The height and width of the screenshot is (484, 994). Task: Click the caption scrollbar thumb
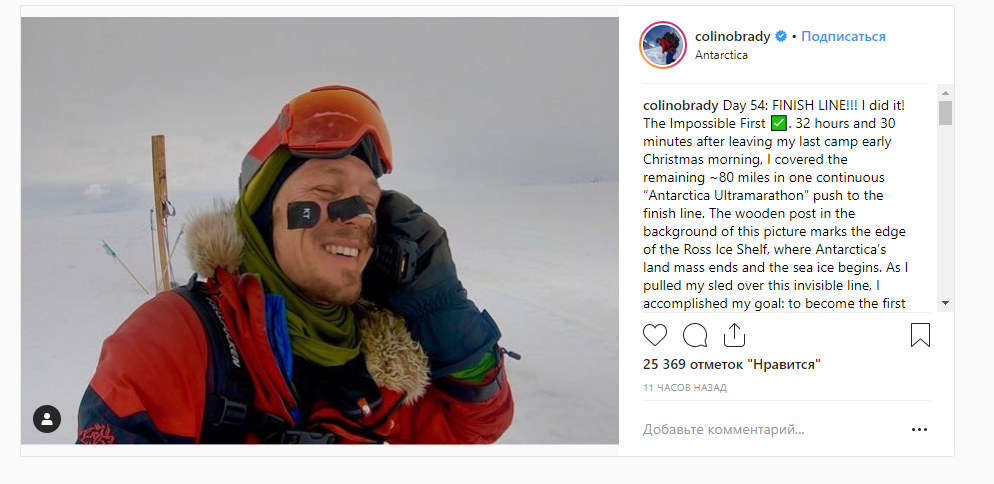pyautogui.click(x=945, y=113)
